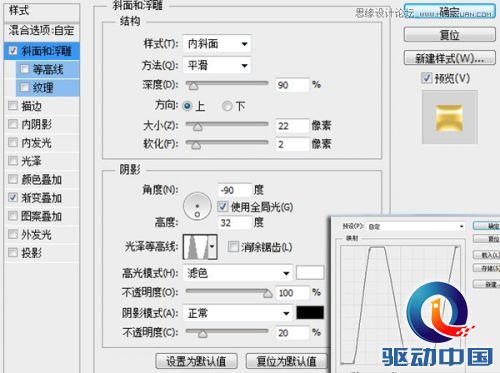Select direction 下 radio button
The height and width of the screenshot is (373, 500).
pos(227,106)
